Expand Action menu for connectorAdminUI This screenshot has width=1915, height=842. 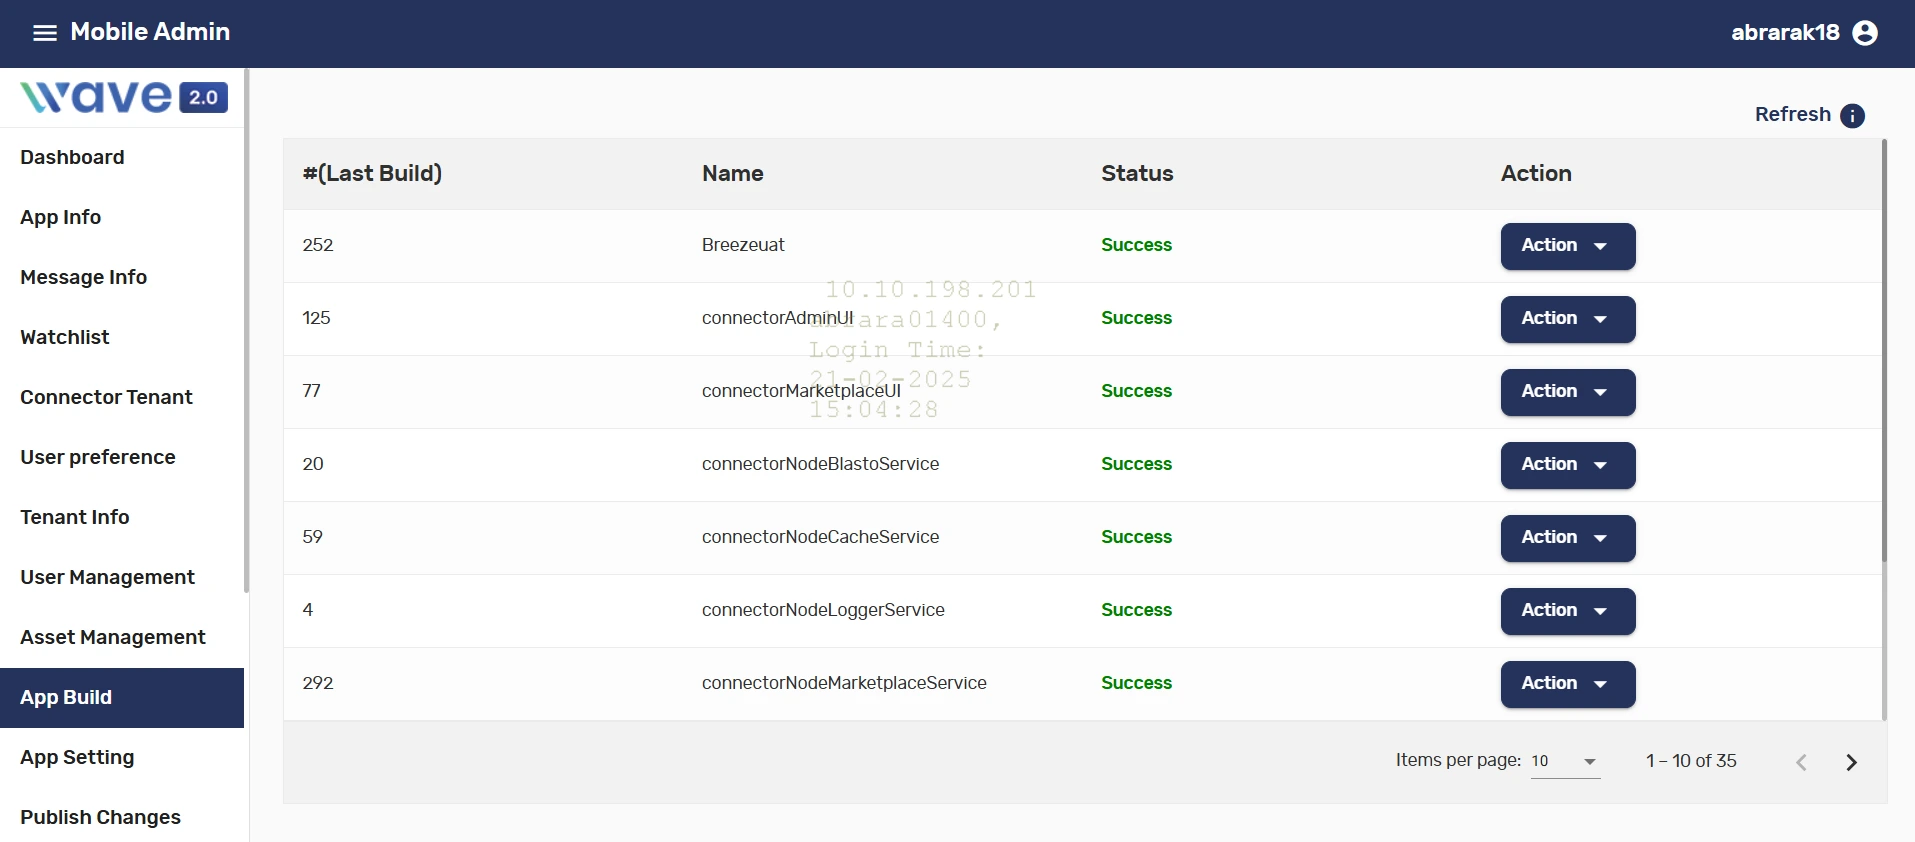[x=1567, y=319]
